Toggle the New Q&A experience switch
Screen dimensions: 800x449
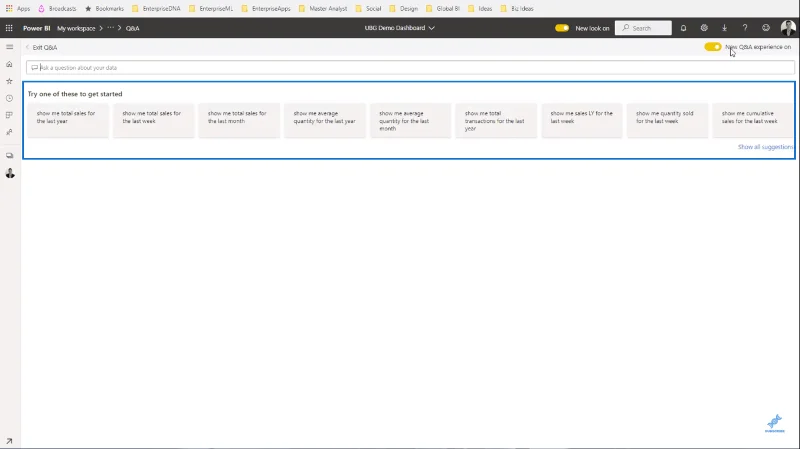point(712,47)
